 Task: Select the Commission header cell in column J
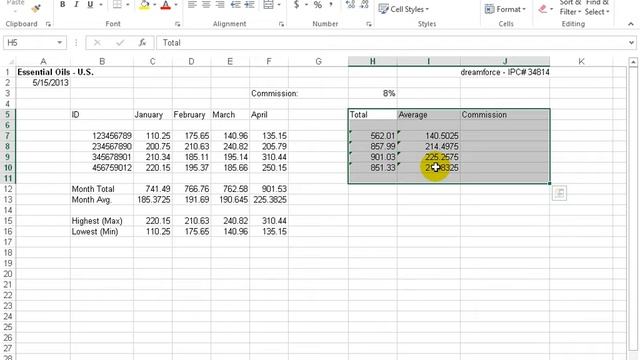tap(505, 115)
